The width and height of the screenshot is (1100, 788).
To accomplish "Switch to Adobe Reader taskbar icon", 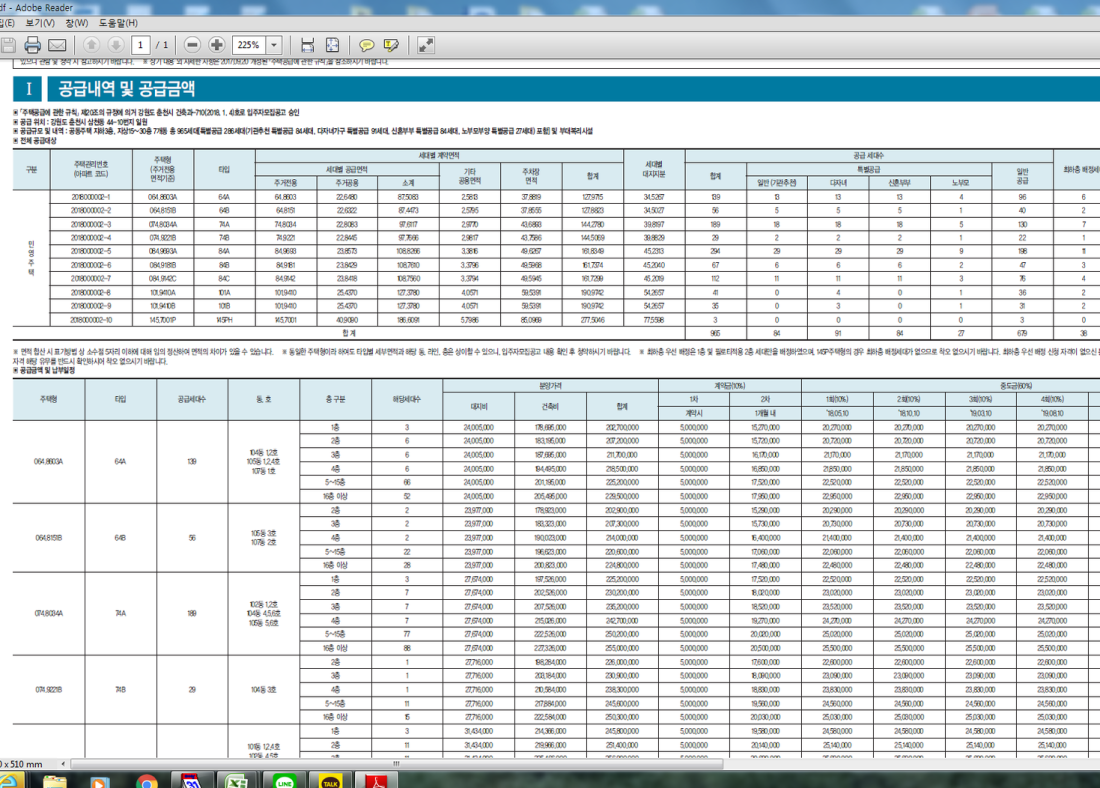I will click(377, 780).
